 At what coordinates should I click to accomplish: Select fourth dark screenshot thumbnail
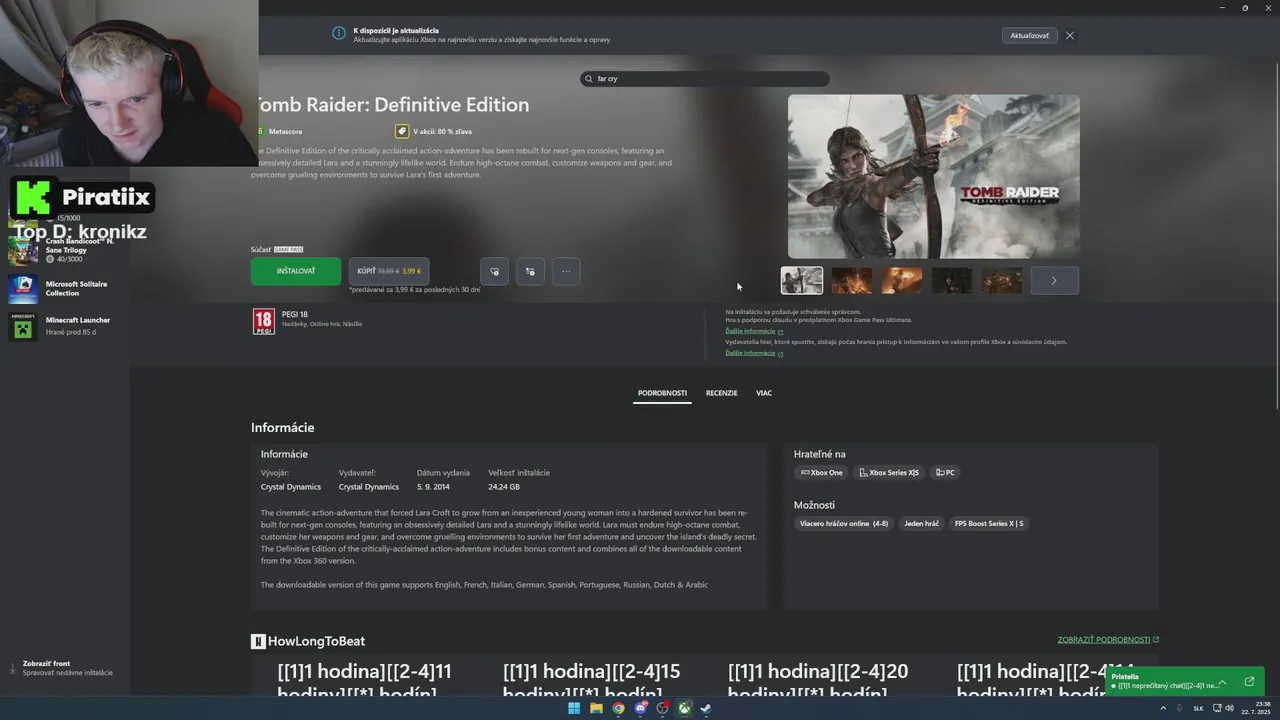pos(952,281)
